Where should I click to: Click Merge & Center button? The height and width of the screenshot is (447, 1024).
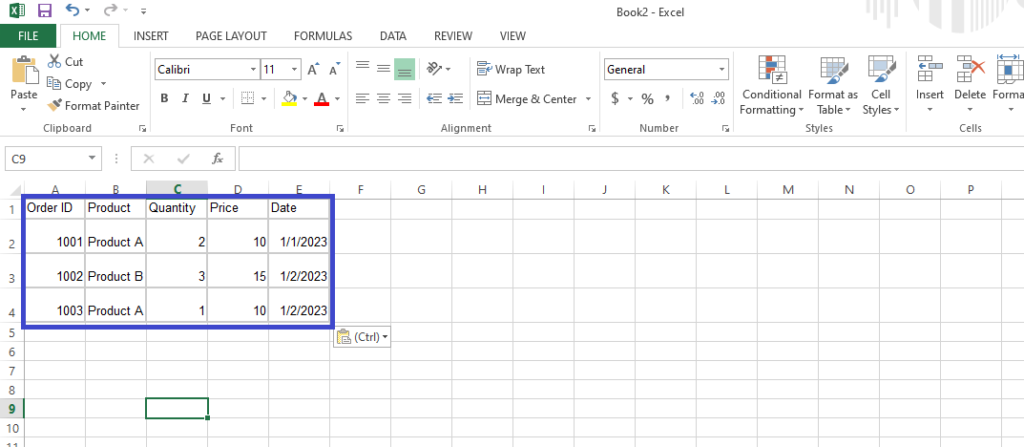click(527, 99)
